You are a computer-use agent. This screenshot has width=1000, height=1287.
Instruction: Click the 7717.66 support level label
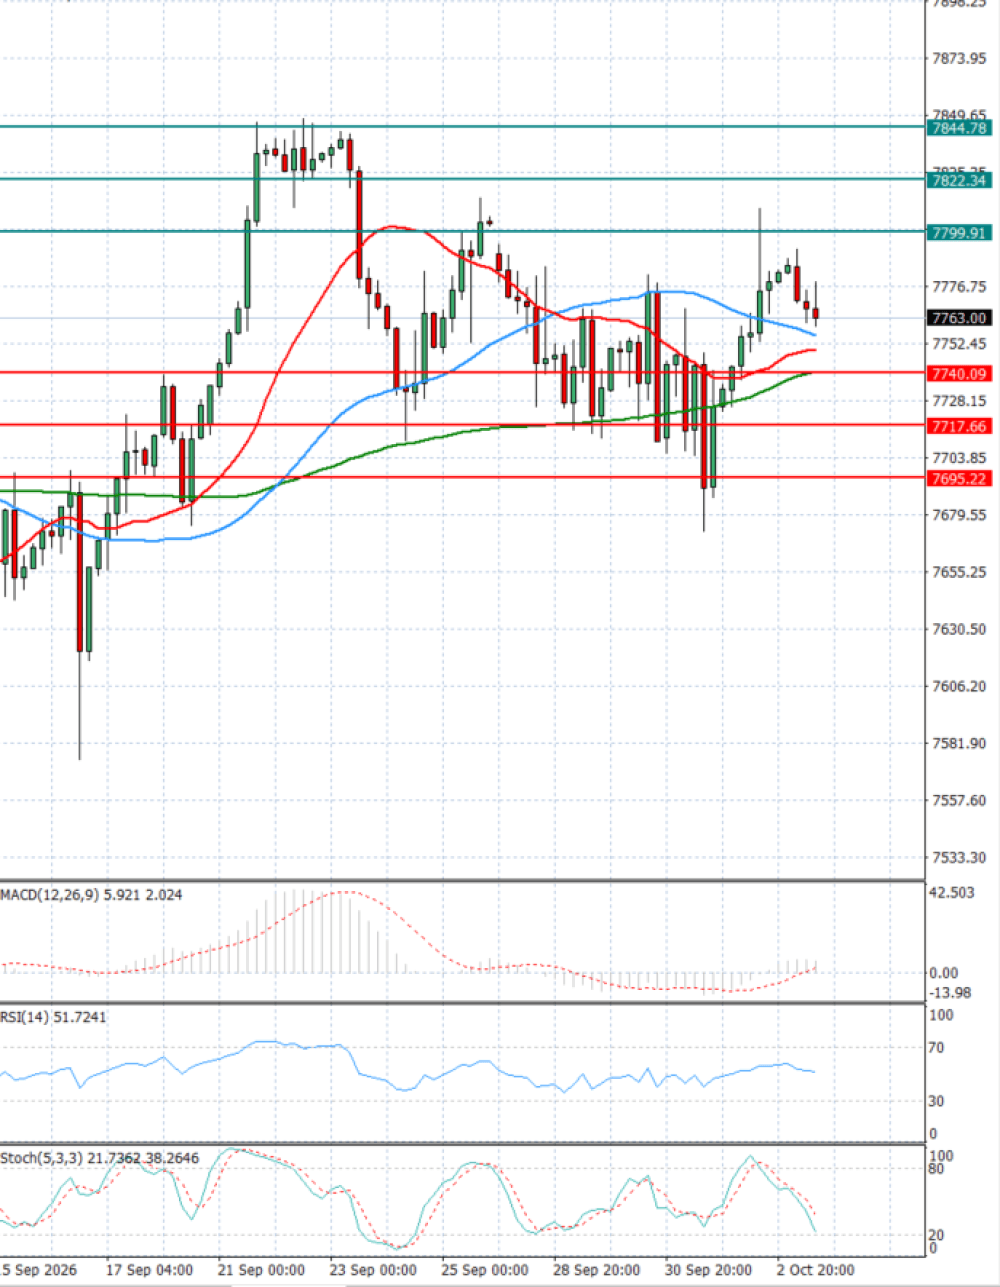(x=958, y=426)
